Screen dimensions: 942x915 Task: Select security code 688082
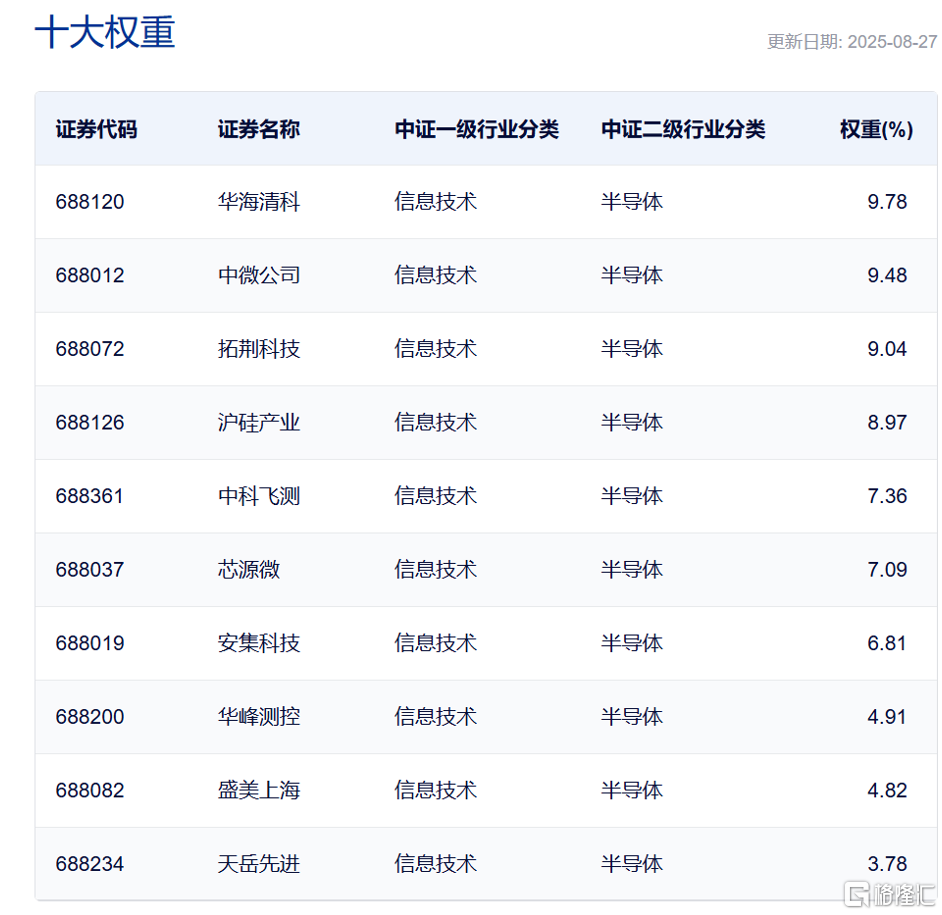pos(90,791)
